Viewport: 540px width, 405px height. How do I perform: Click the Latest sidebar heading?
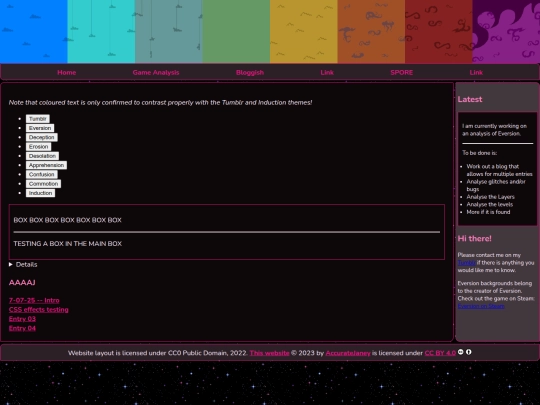point(470,100)
